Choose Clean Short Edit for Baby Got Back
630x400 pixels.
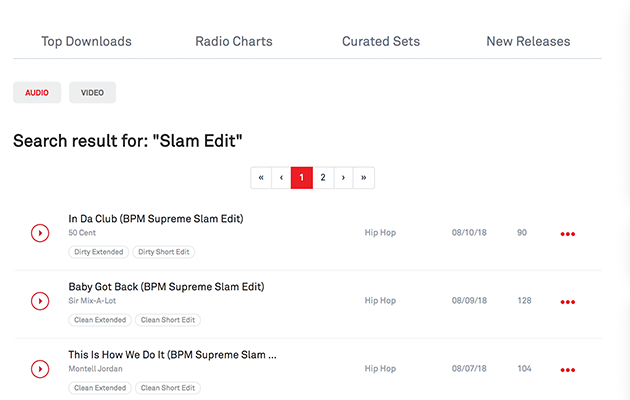pyautogui.click(x=169, y=320)
